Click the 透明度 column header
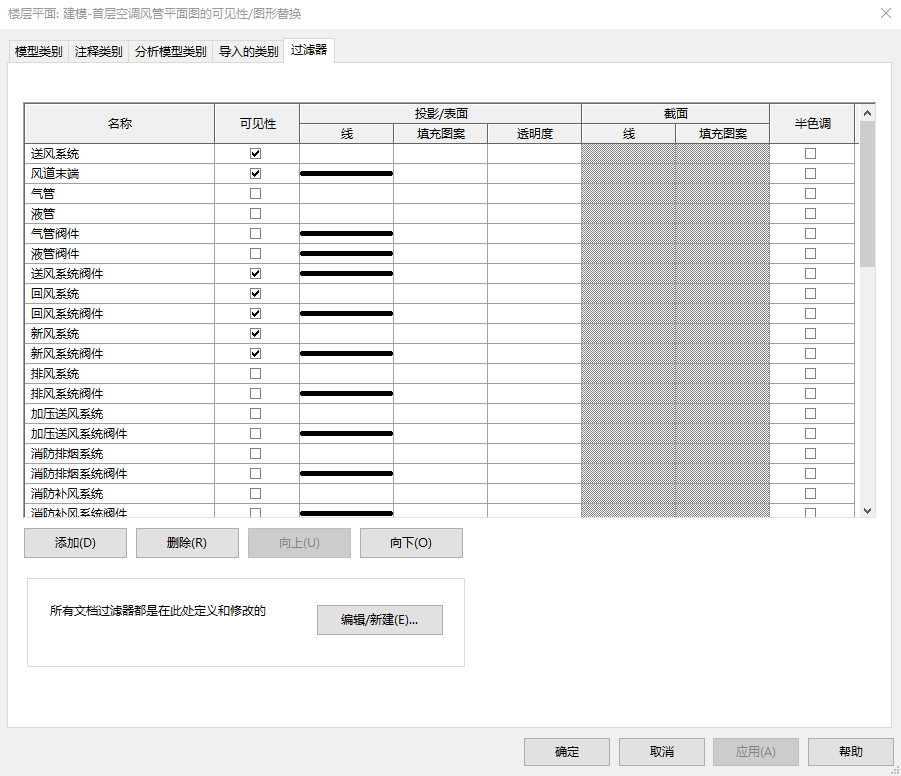Image resolution: width=901 pixels, height=776 pixels. 534,134
